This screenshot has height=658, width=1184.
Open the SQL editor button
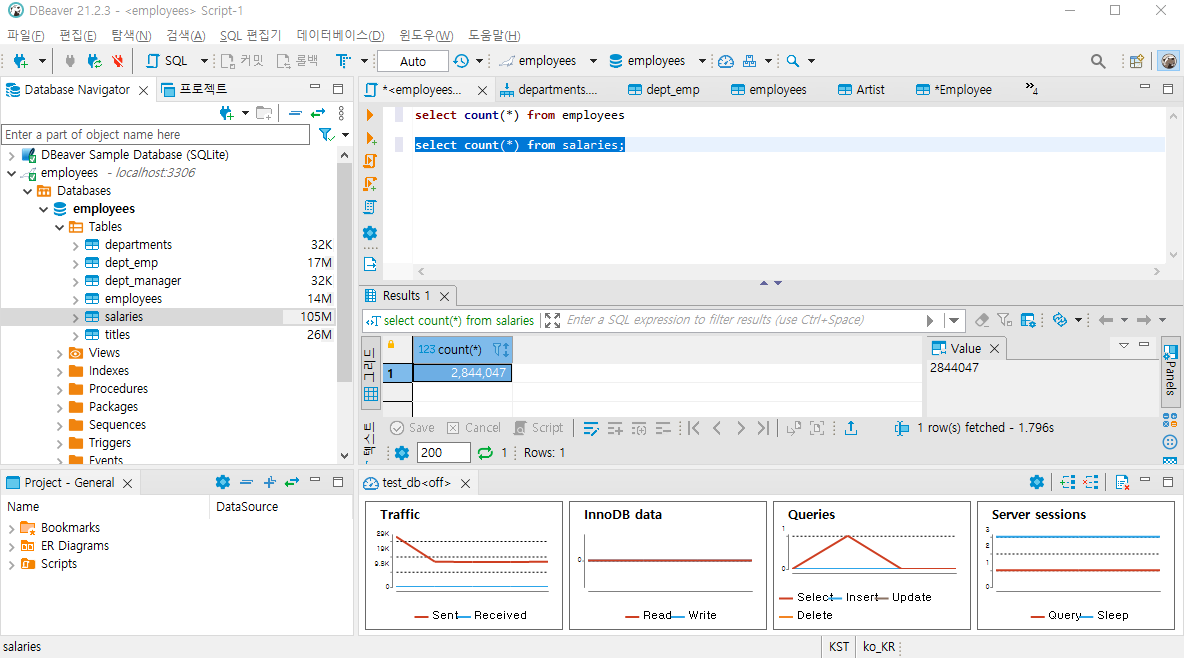coord(167,61)
